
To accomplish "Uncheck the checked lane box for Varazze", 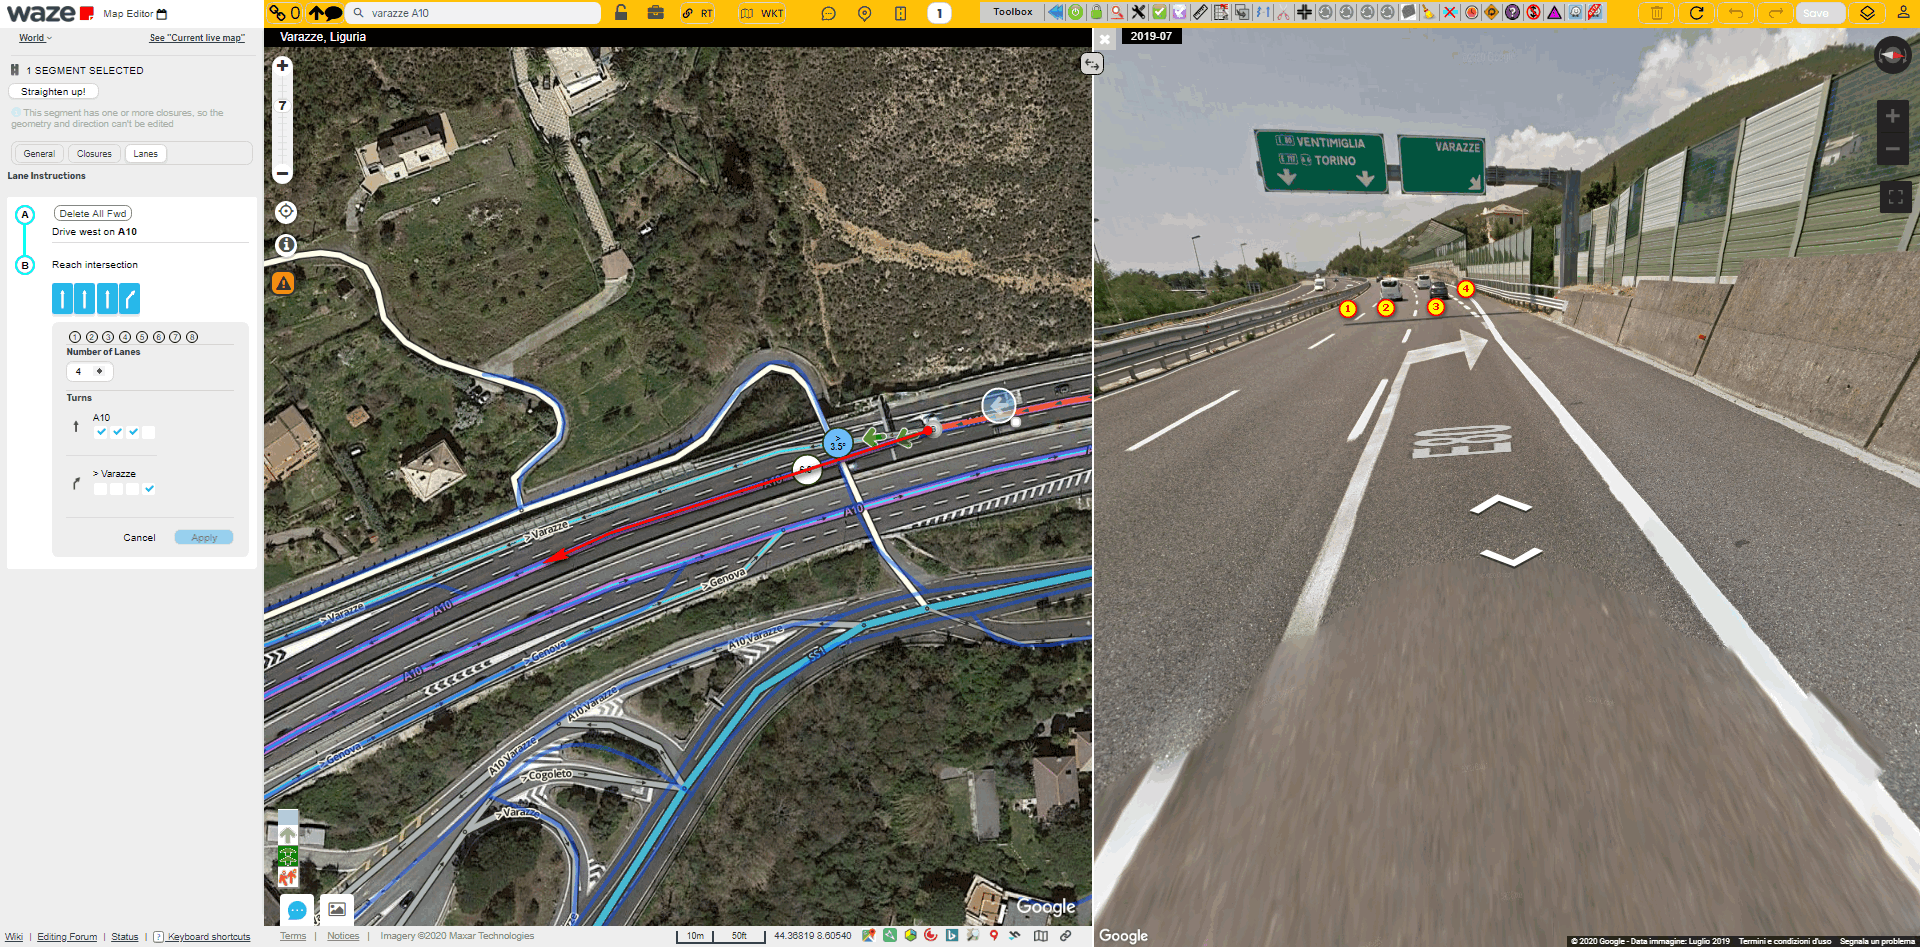I will 149,489.
